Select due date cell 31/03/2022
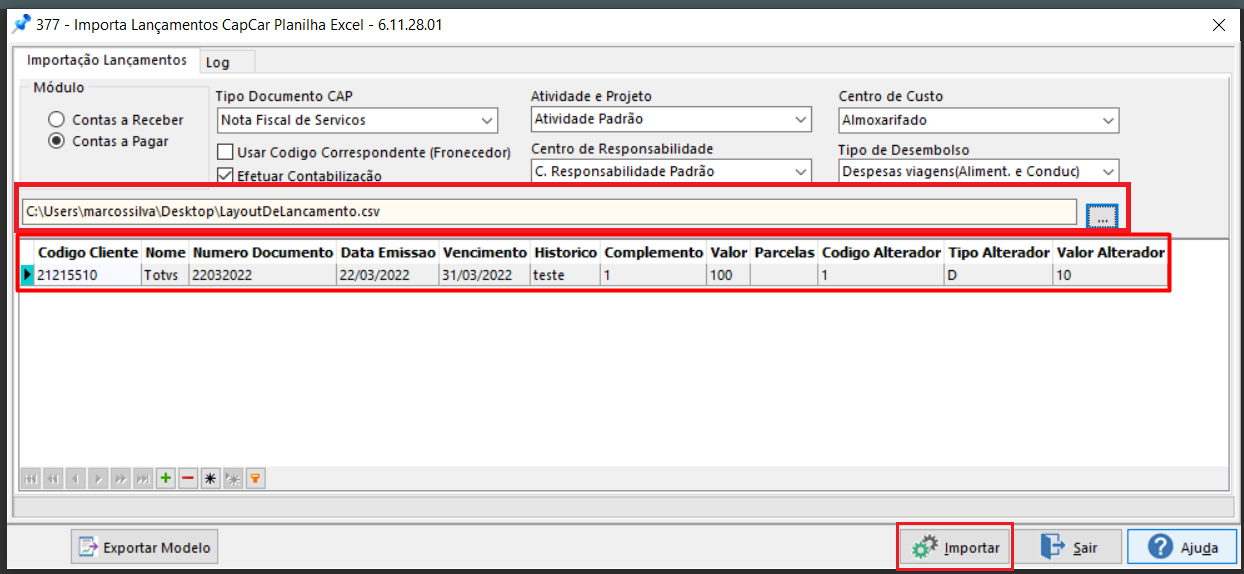1244x574 pixels. (485, 275)
